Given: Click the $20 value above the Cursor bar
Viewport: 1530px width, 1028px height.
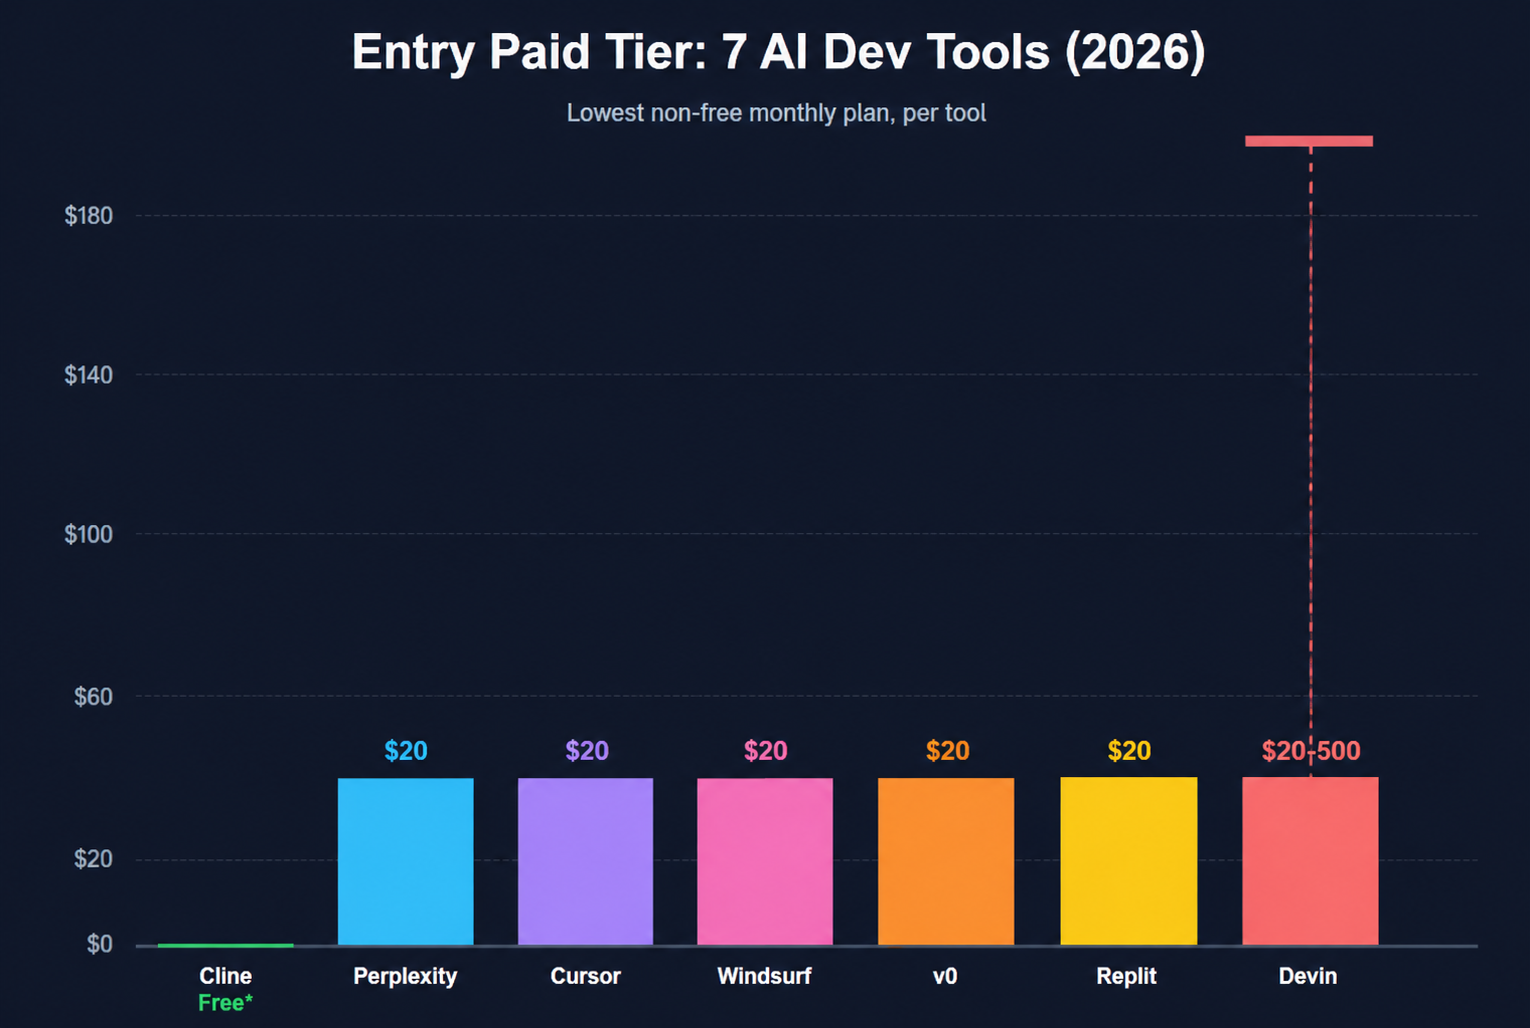Looking at the screenshot, I should pos(587,751).
